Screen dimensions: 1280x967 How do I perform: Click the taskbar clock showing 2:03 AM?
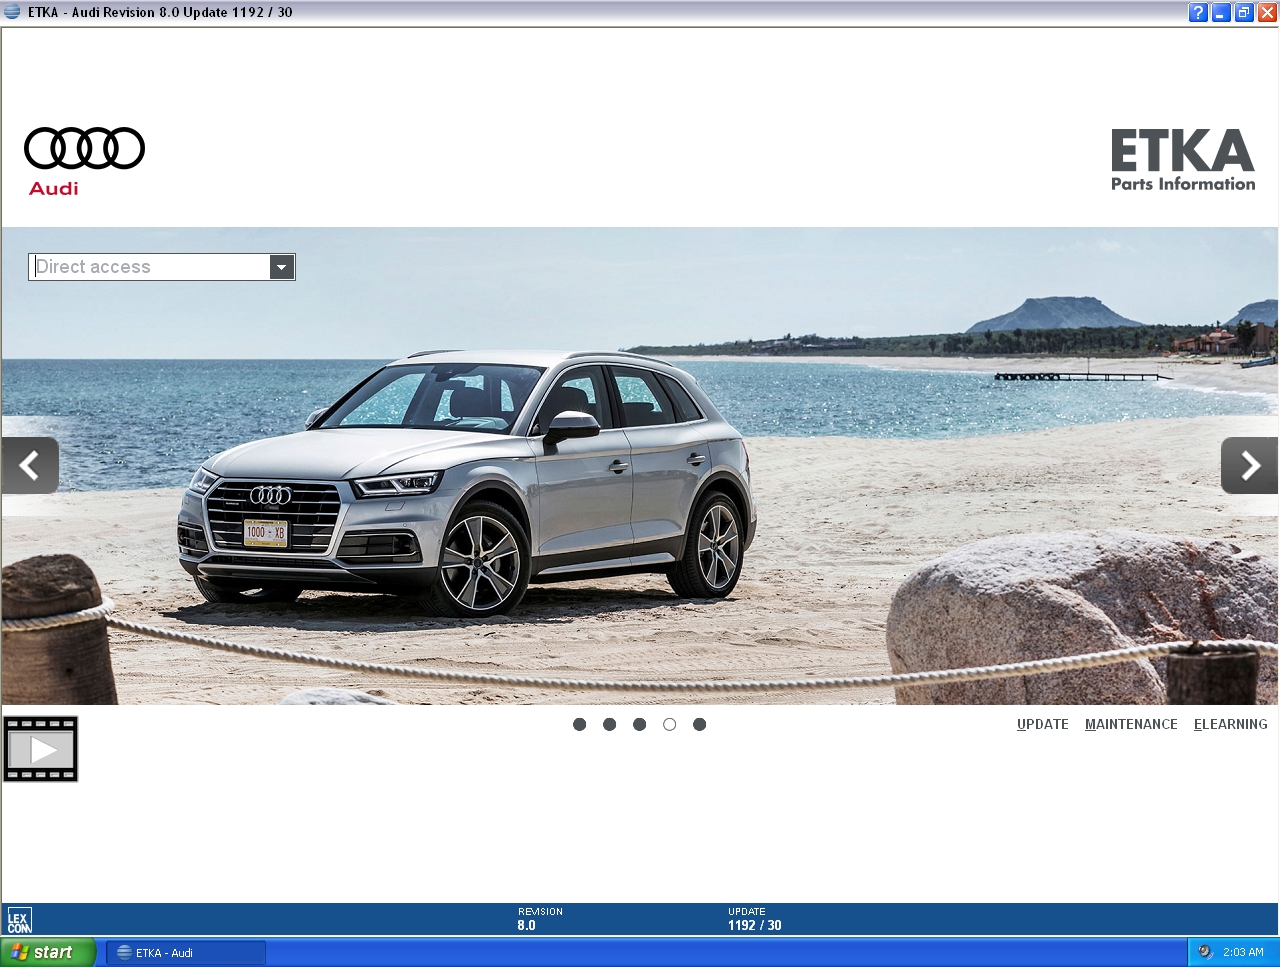coord(1243,952)
